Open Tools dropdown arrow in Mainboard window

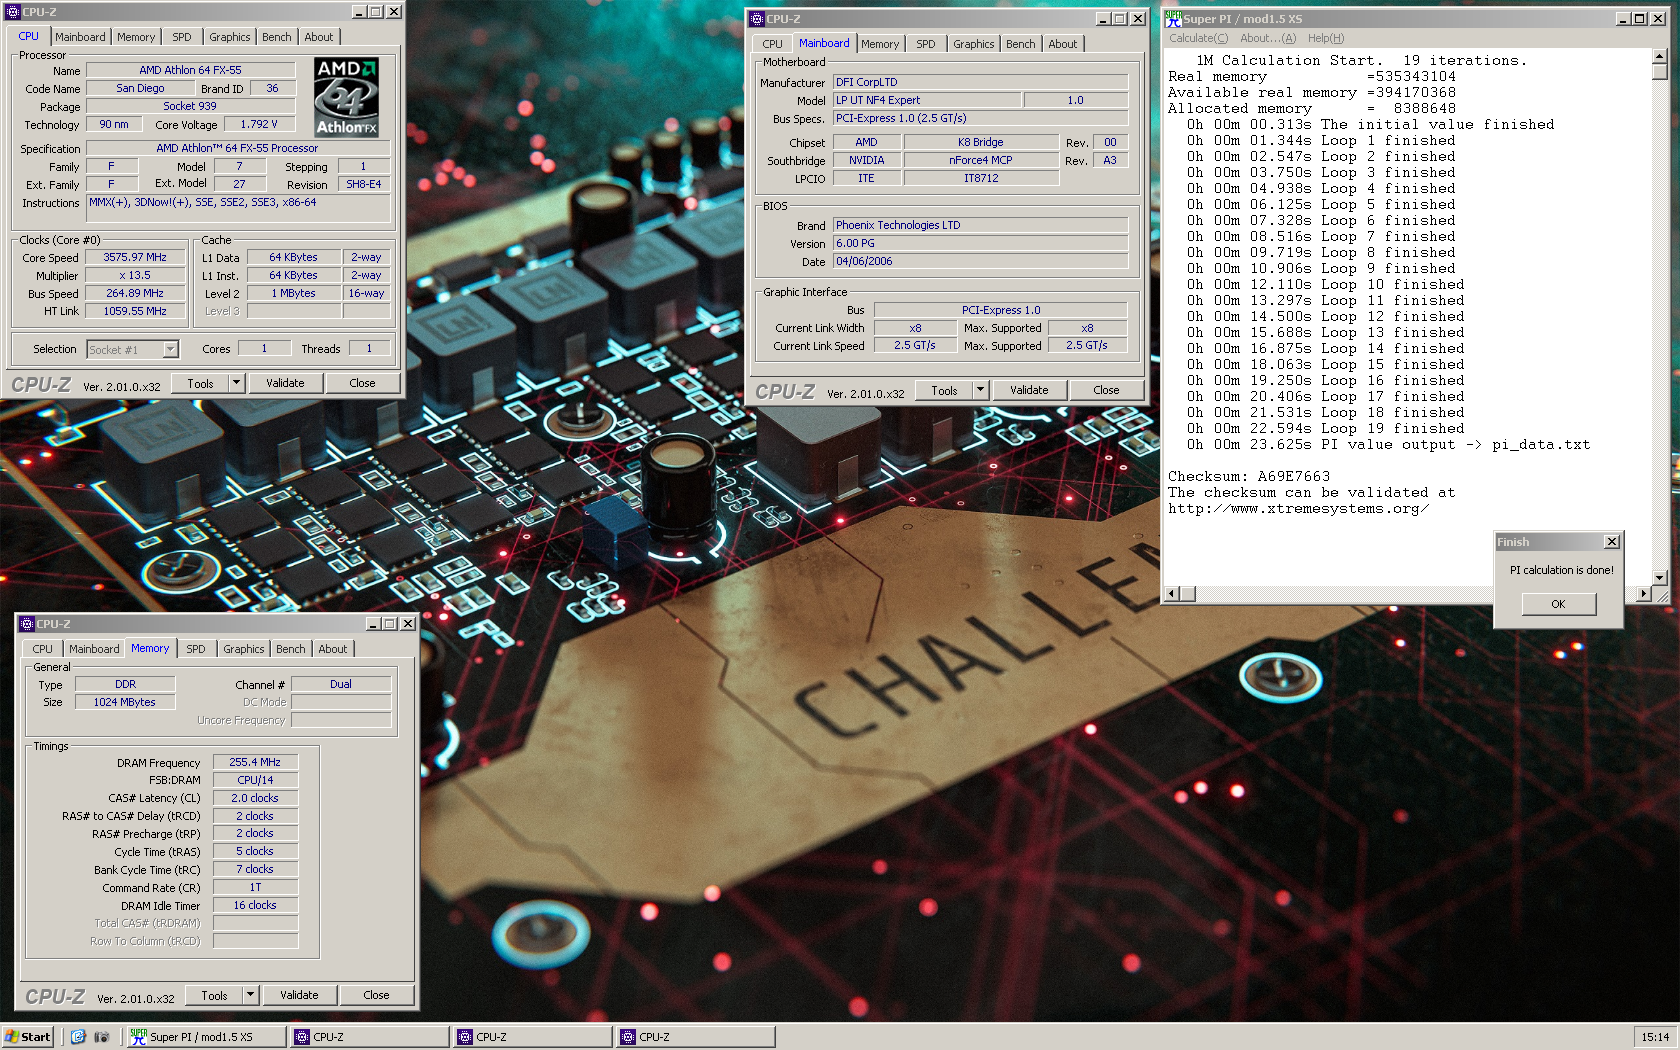pyautogui.click(x=981, y=390)
